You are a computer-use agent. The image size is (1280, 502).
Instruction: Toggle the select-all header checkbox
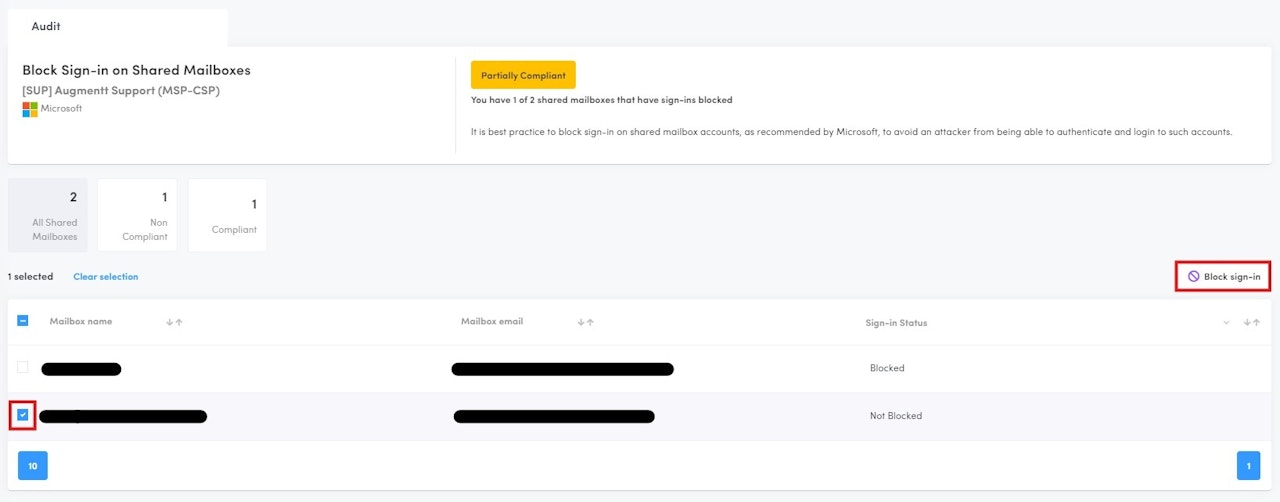(23, 321)
